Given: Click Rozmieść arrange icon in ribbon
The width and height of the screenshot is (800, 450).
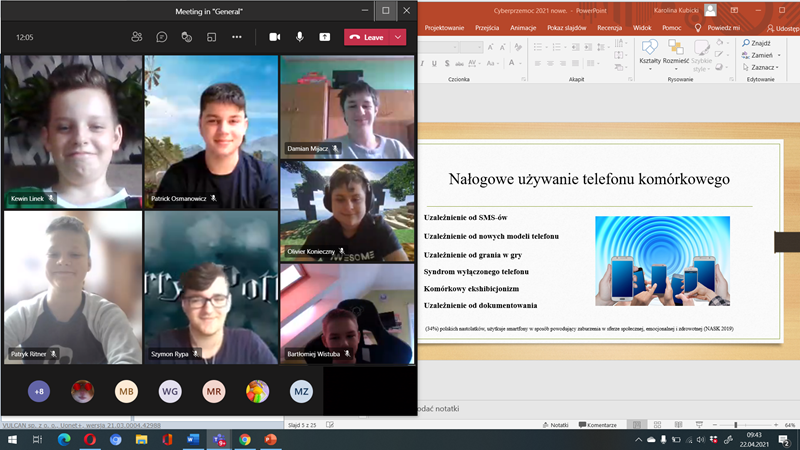Looking at the screenshot, I should [676, 52].
